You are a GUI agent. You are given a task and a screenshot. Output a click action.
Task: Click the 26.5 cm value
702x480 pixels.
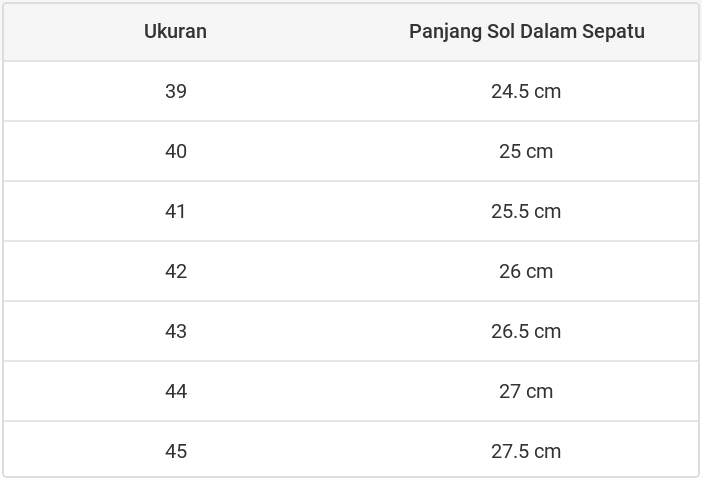click(526, 331)
